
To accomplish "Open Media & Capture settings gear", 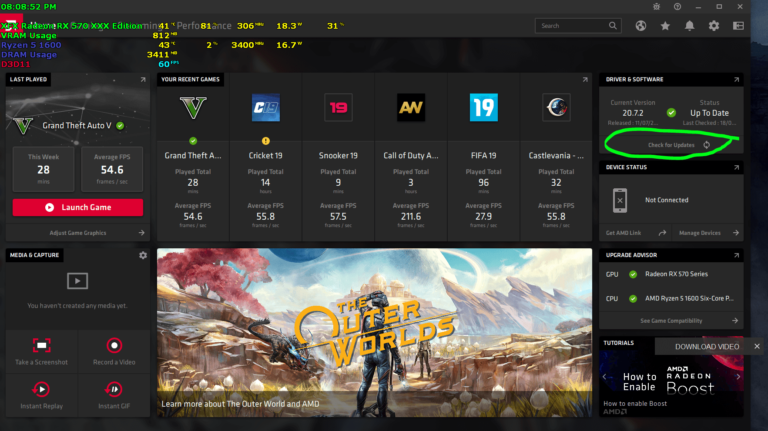I will tap(143, 255).
